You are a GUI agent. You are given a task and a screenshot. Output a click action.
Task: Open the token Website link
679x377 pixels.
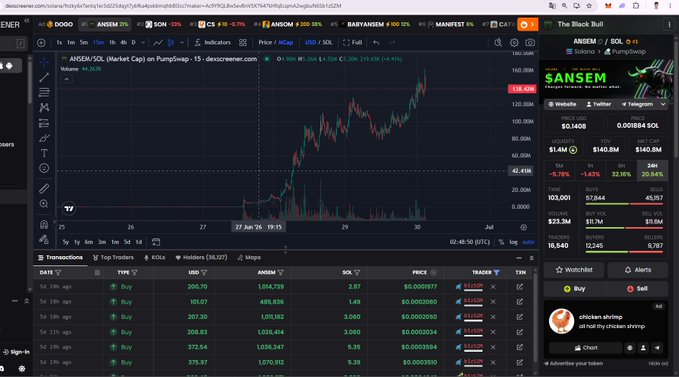click(x=562, y=104)
